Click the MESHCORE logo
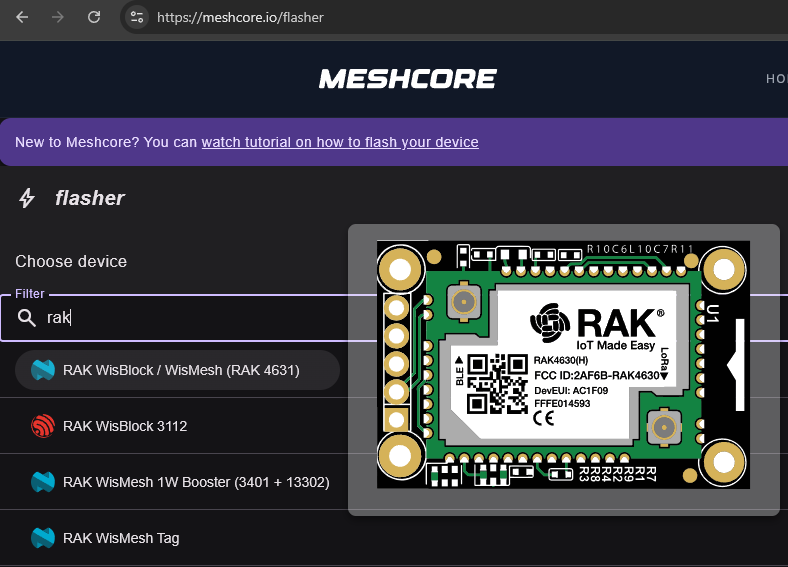 408,79
